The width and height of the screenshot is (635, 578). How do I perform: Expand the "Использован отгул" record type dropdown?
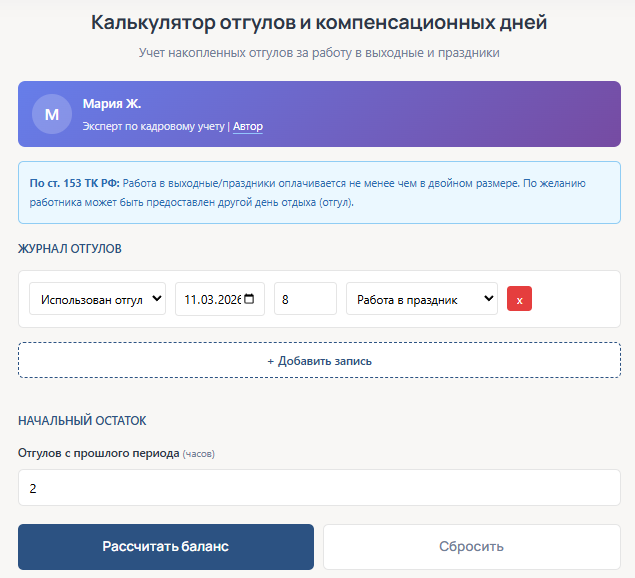(97, 299)
